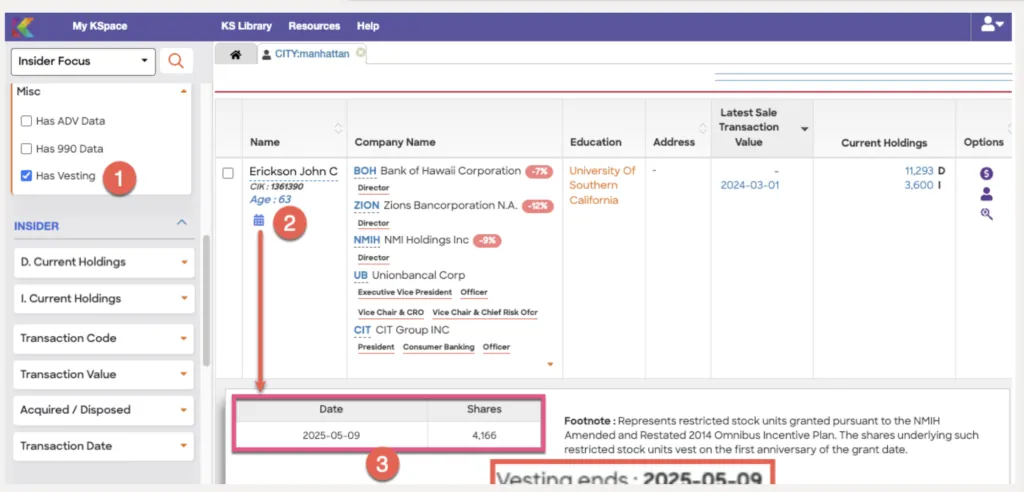This screenshot has height=492, width=1024.
Task: Expand the Acquired / Disposed filter
Action: [104, 410]
